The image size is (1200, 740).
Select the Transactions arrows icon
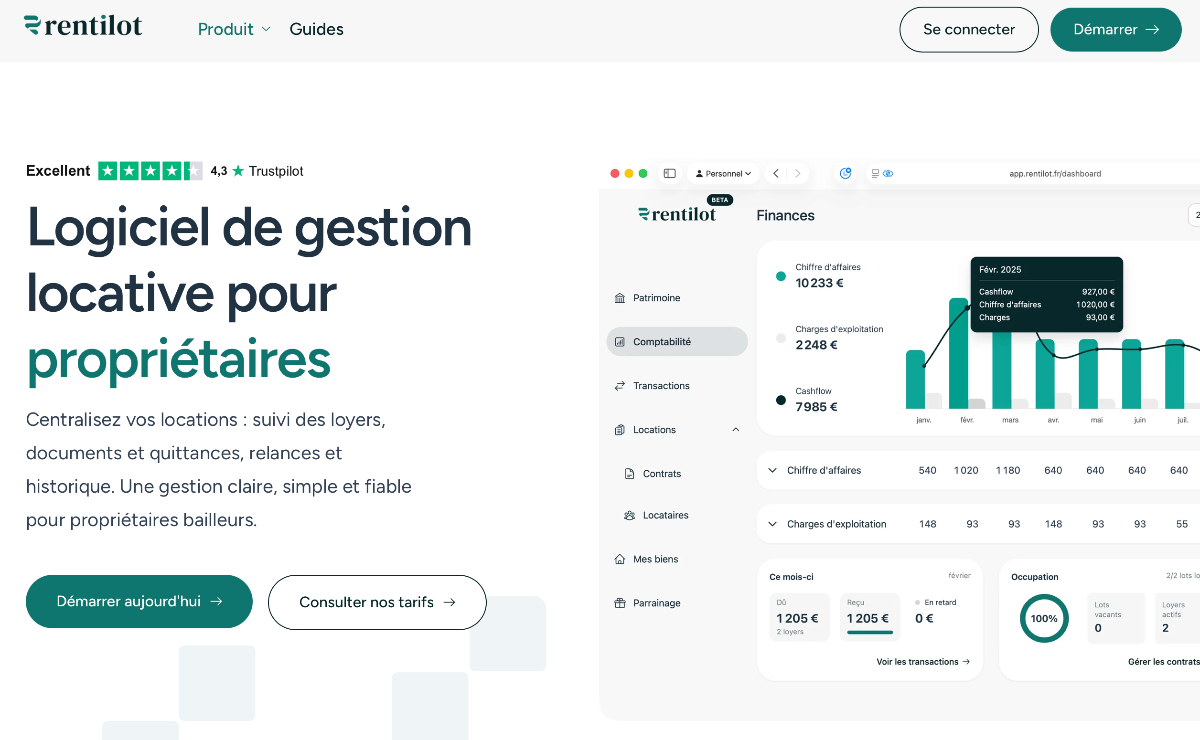click(x=620, y=386)
